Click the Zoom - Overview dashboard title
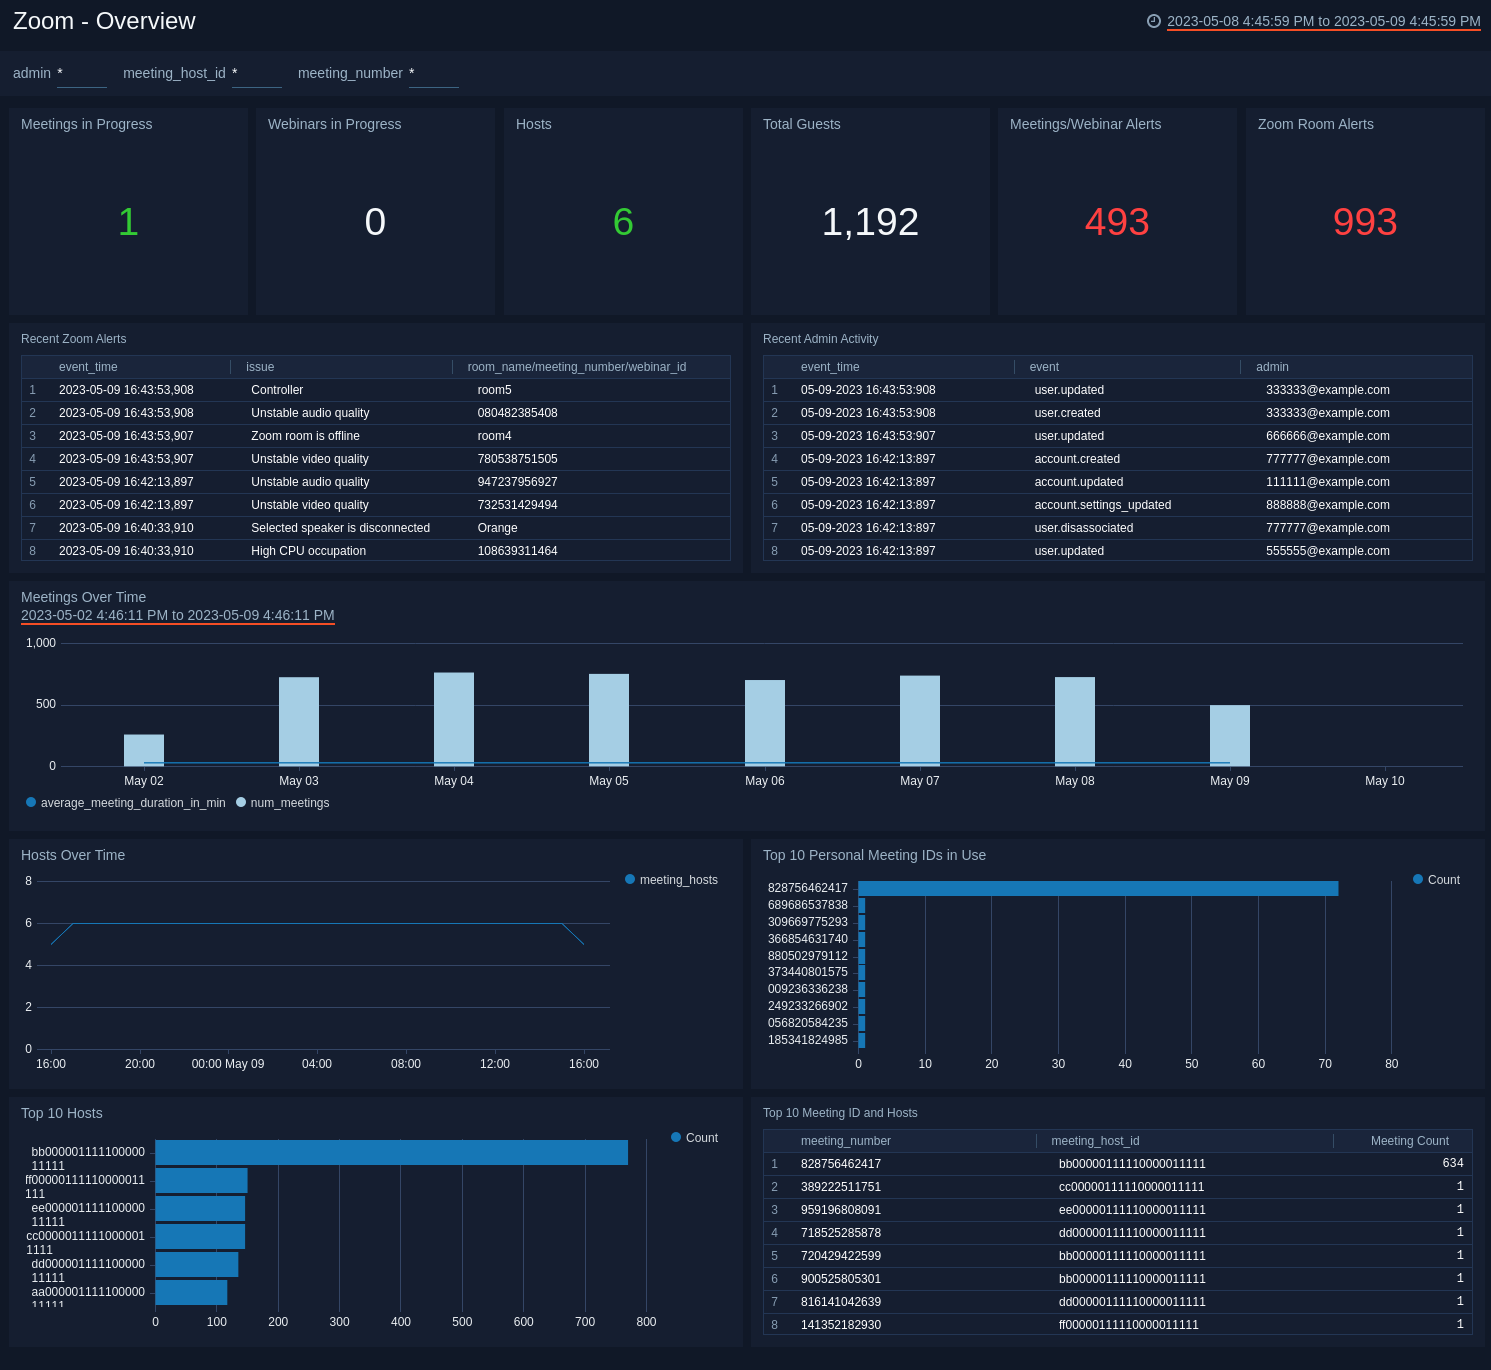 pyautogui.click(x=103, y=21)
